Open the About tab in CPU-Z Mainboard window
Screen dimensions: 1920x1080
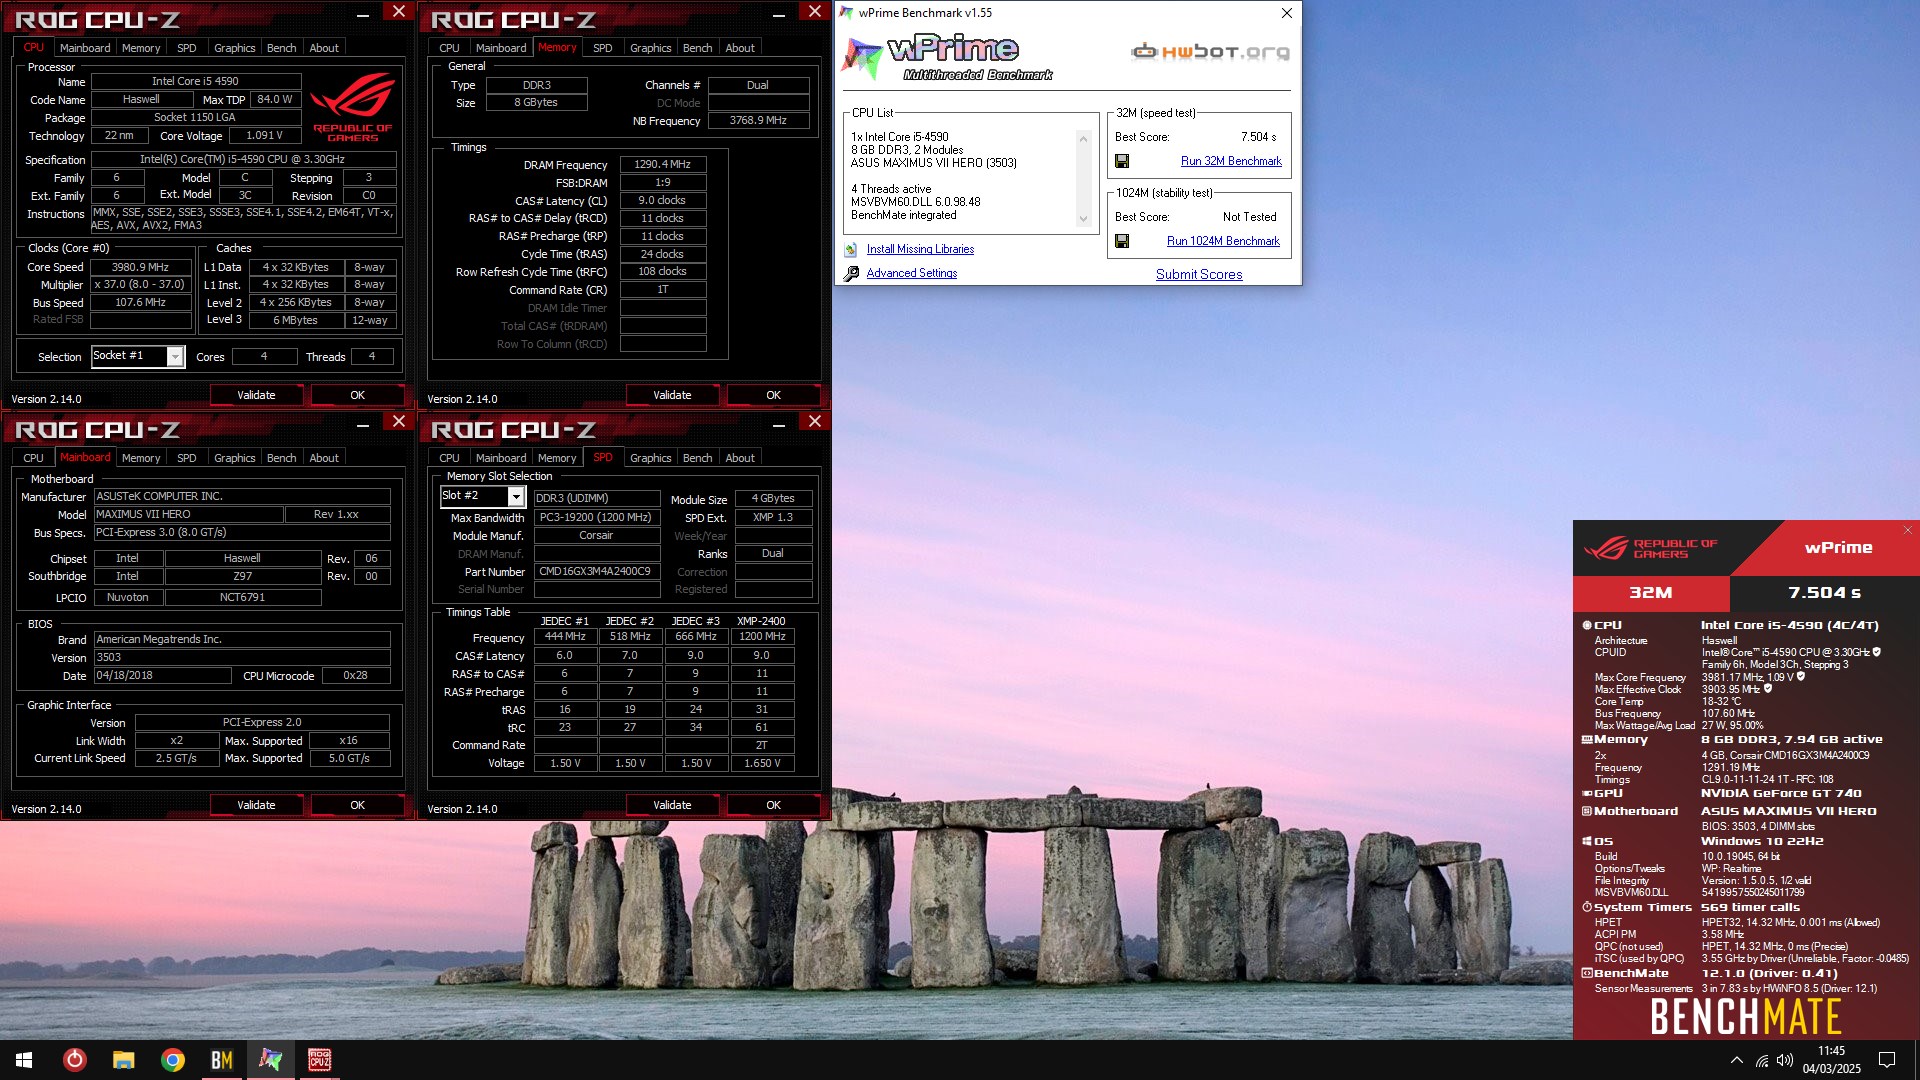pos(324,458)
